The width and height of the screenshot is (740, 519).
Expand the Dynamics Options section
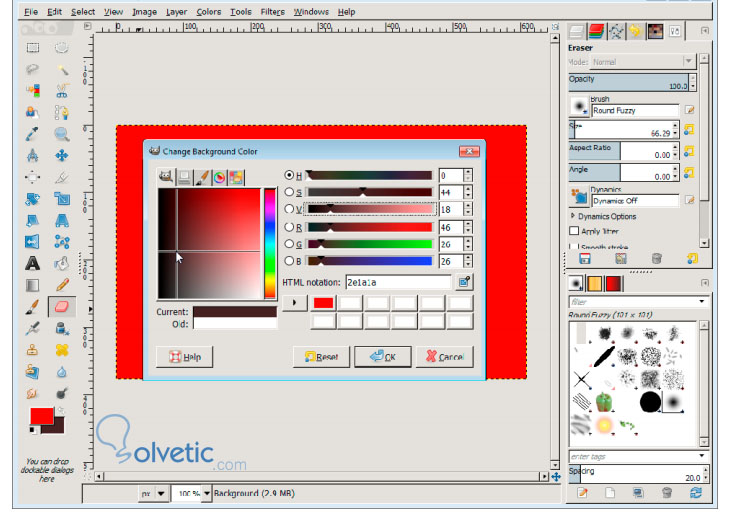click(x=572, y=216)
